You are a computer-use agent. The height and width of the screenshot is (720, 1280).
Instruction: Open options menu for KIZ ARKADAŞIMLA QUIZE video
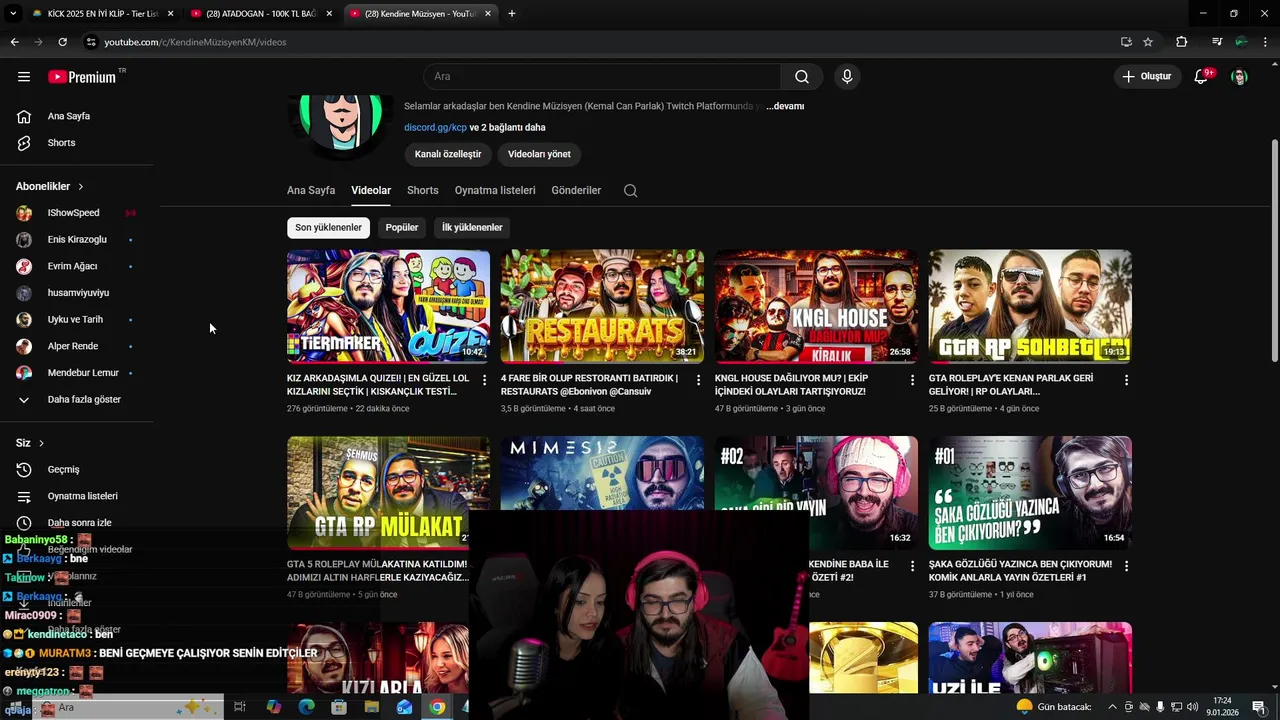pyautogui.click(x=484, y=380)
